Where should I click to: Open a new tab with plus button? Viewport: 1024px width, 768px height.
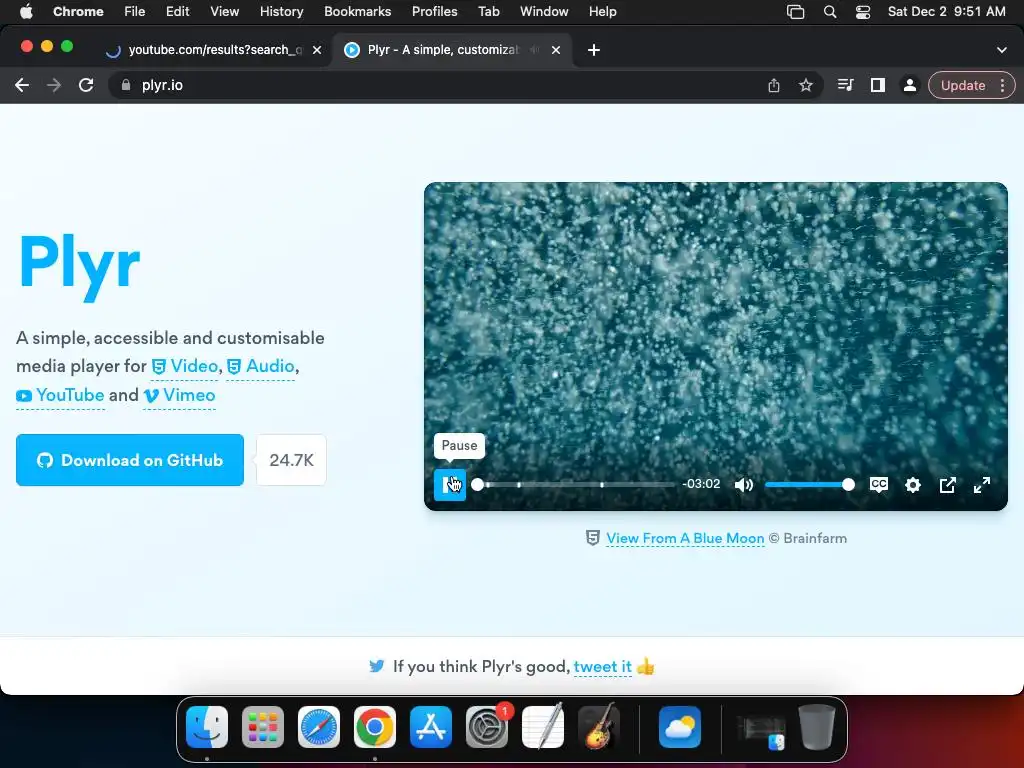(594, 50)
